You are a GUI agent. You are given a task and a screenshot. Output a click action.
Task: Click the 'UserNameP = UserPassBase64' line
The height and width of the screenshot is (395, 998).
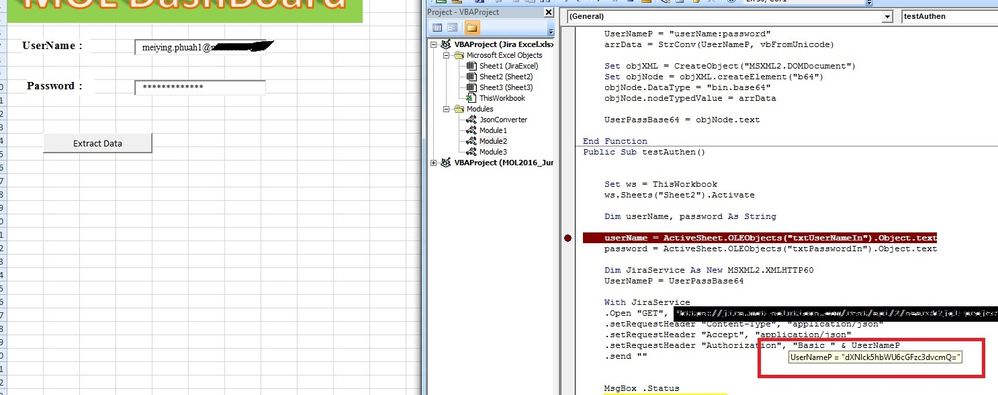(x=673, y=281)
